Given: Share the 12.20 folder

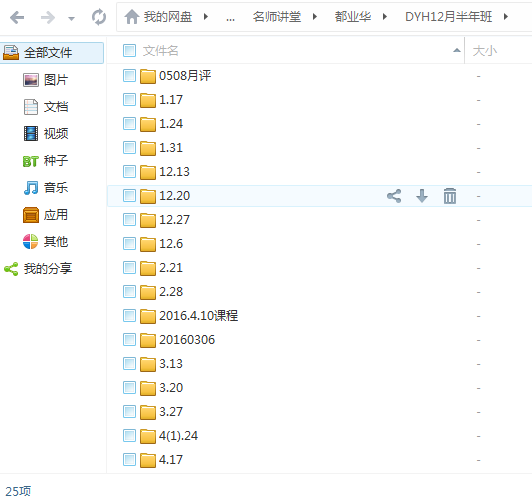Looking at the screenshot, I should [x=394, y=196].
